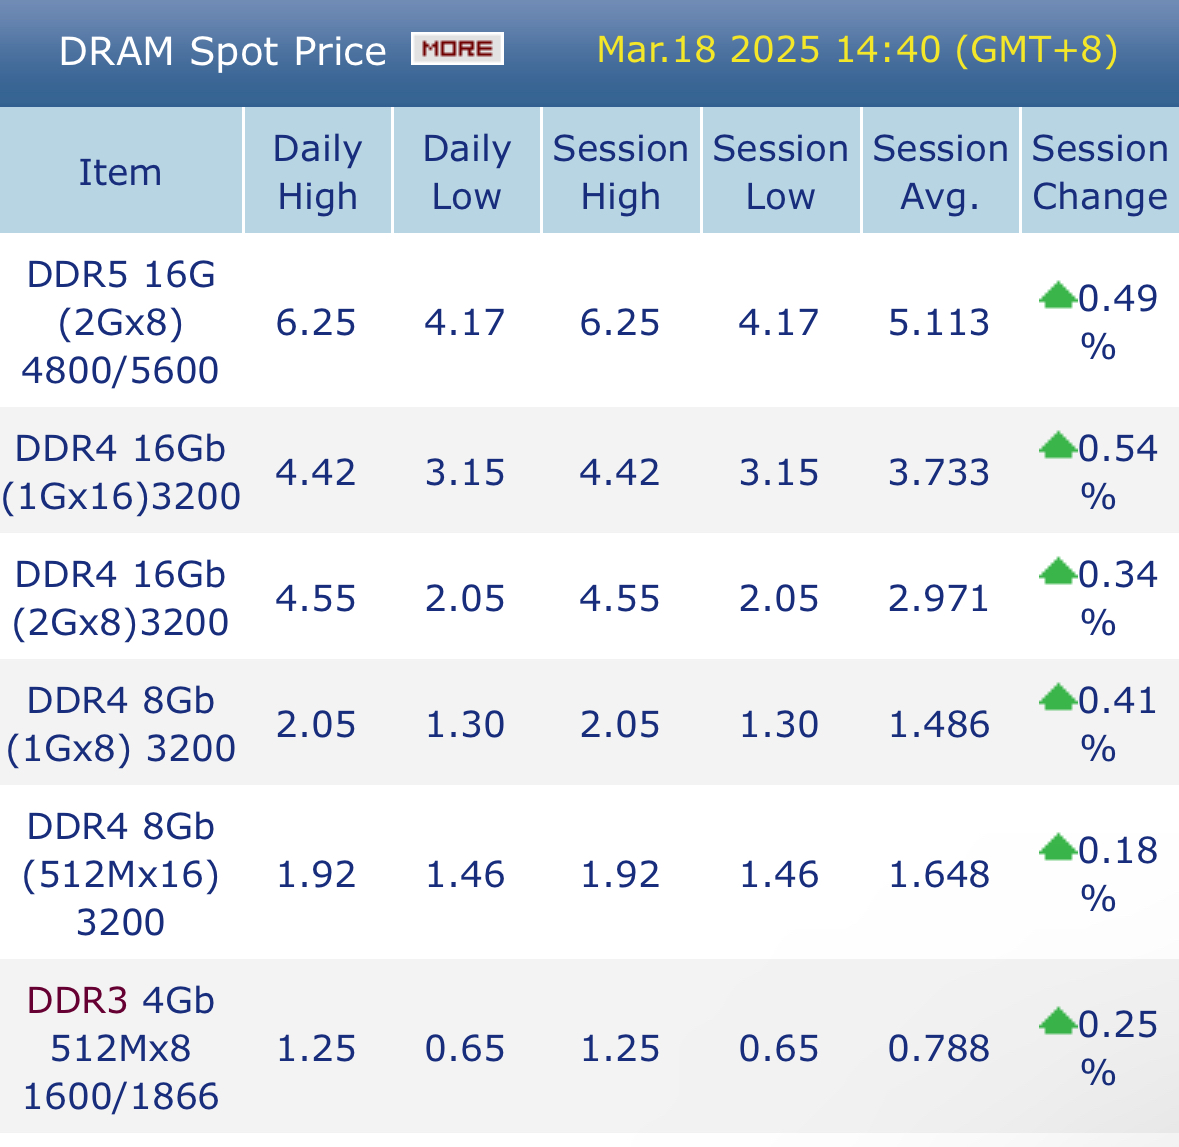Open the DDR4 16Gb (1Gx16)3200 item link
This screenshot has width=1179, height=1147.
(x=120, y=472)
